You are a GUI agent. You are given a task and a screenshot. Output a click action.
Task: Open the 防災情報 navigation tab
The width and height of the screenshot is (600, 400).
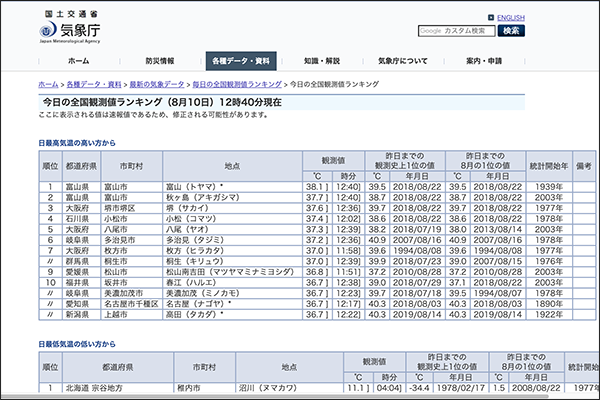[x=158, y=61]
